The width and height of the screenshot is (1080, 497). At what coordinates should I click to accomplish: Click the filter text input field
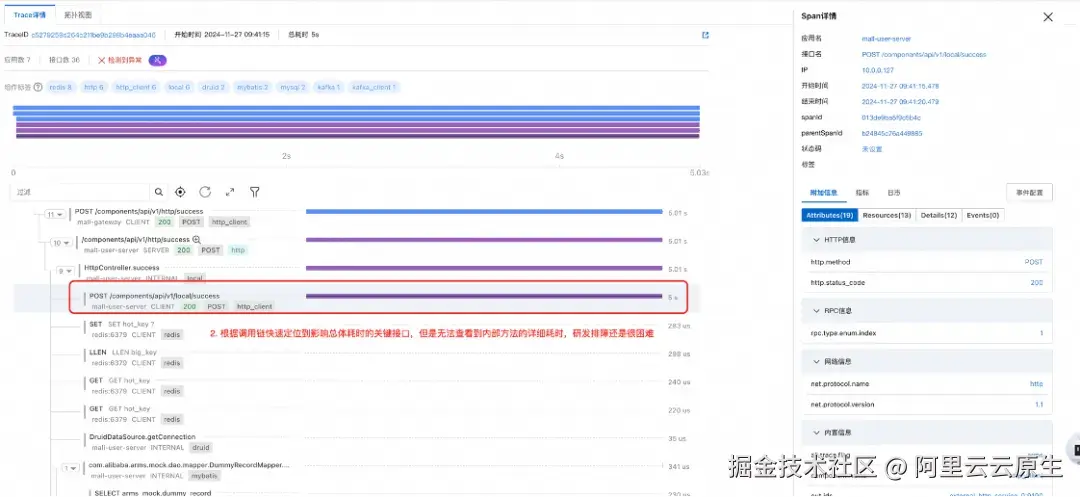82,192
